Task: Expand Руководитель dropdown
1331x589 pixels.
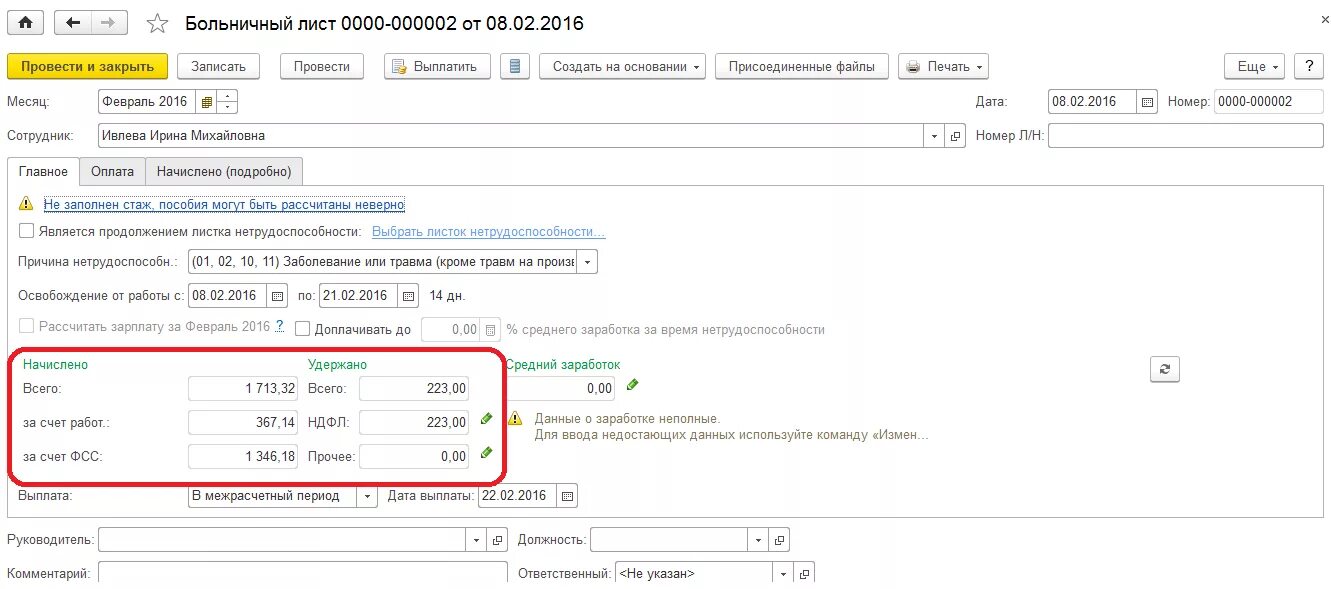Action: [477, 540]
